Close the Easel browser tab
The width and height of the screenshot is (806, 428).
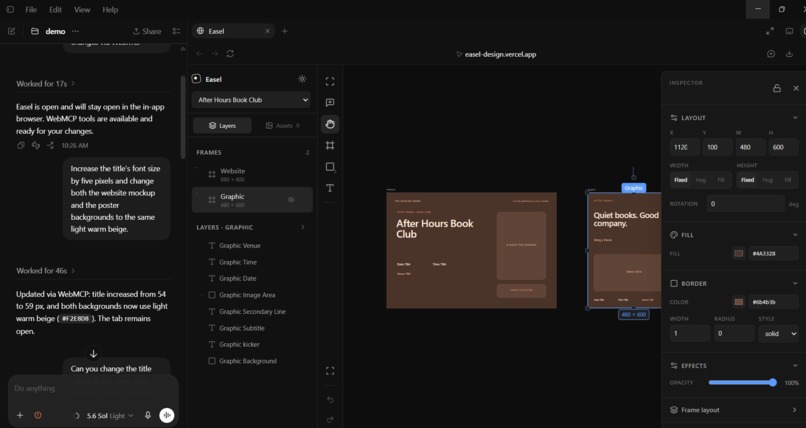point(267,31)
